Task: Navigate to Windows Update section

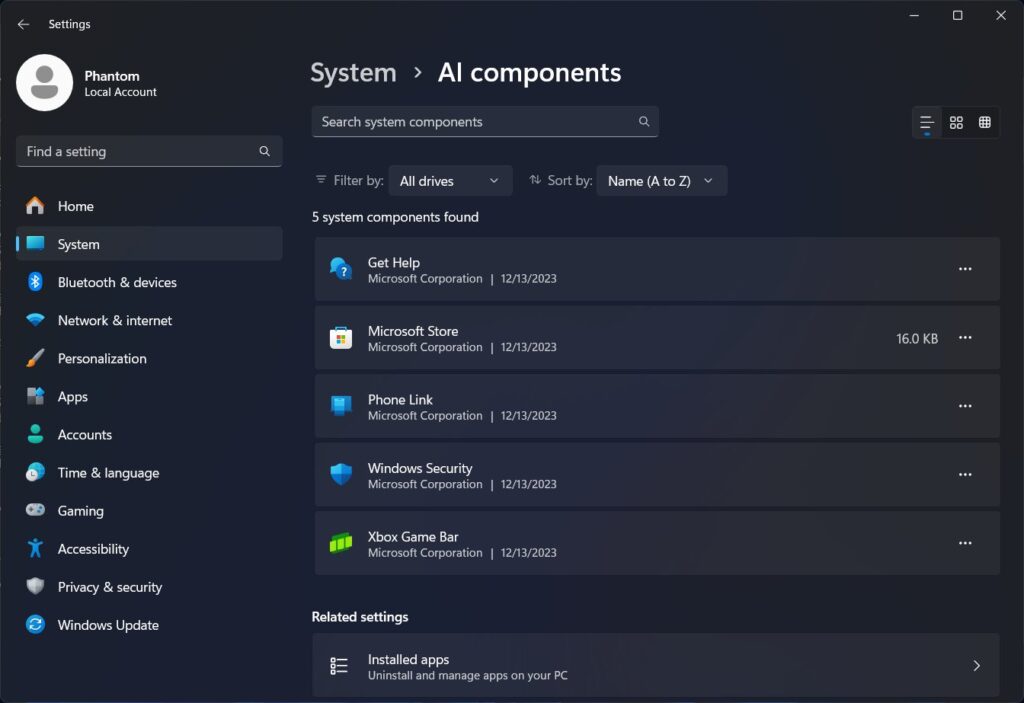Action: tap(108, 625)
